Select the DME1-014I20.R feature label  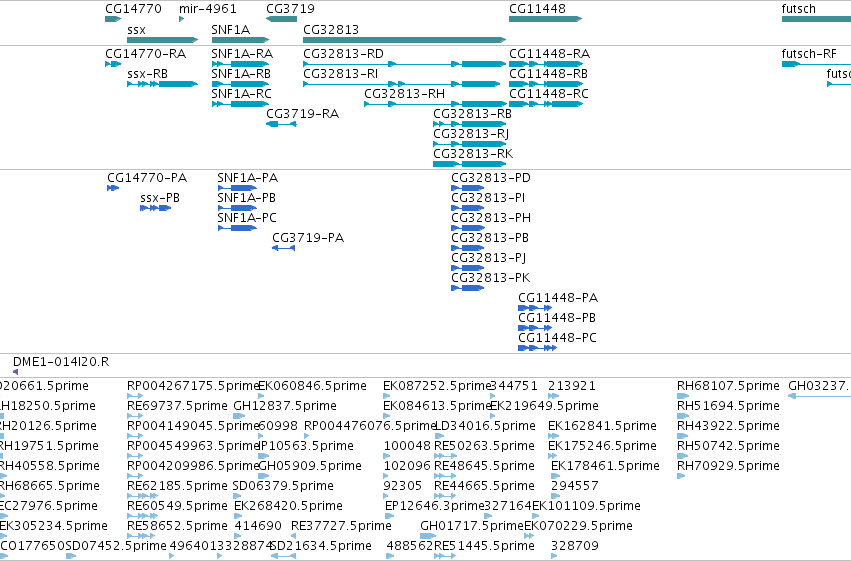click(x=61, y=362)
